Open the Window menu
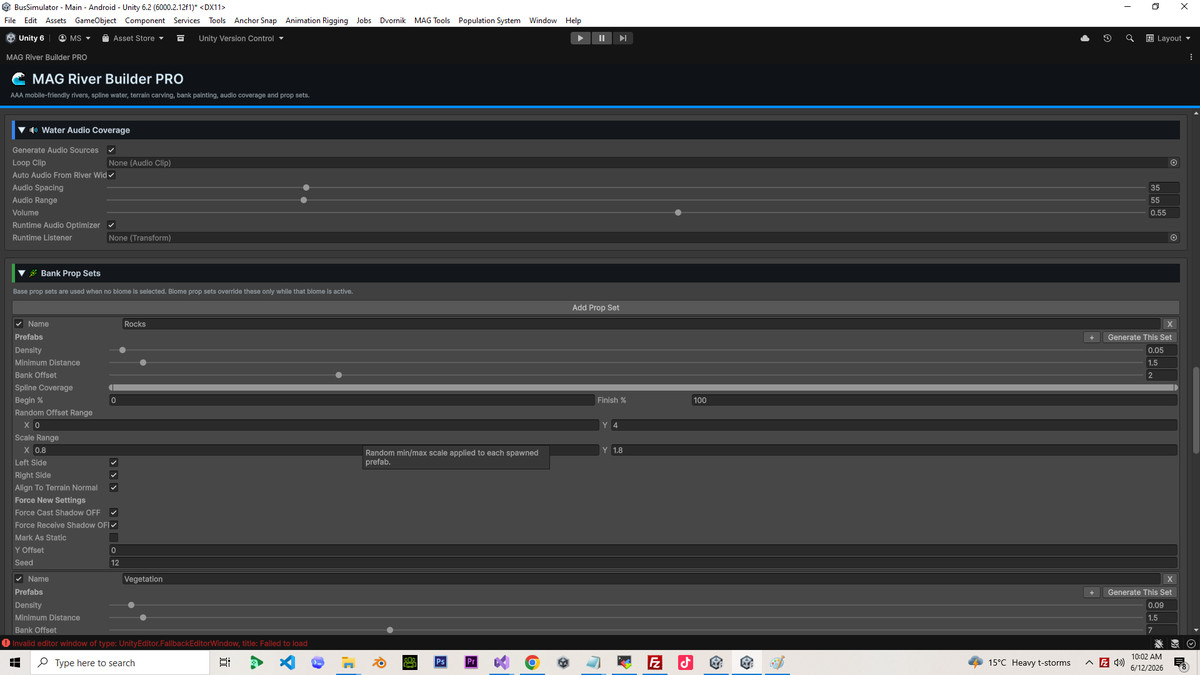 [x=543, y=20]
